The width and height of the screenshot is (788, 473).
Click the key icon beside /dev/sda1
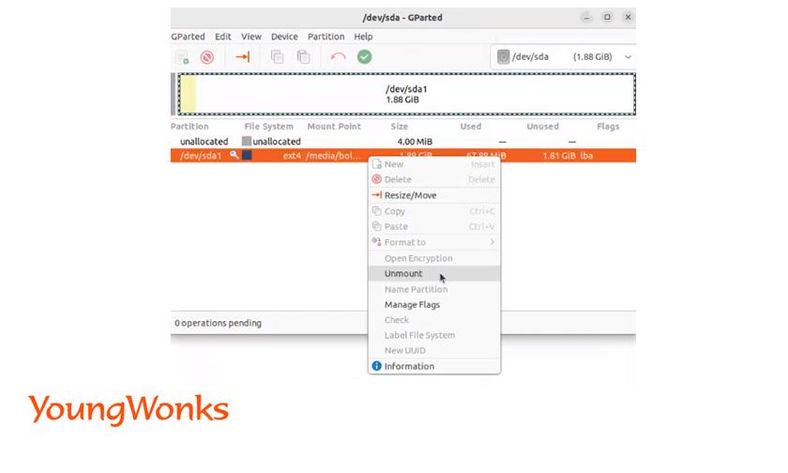(234, 155)
